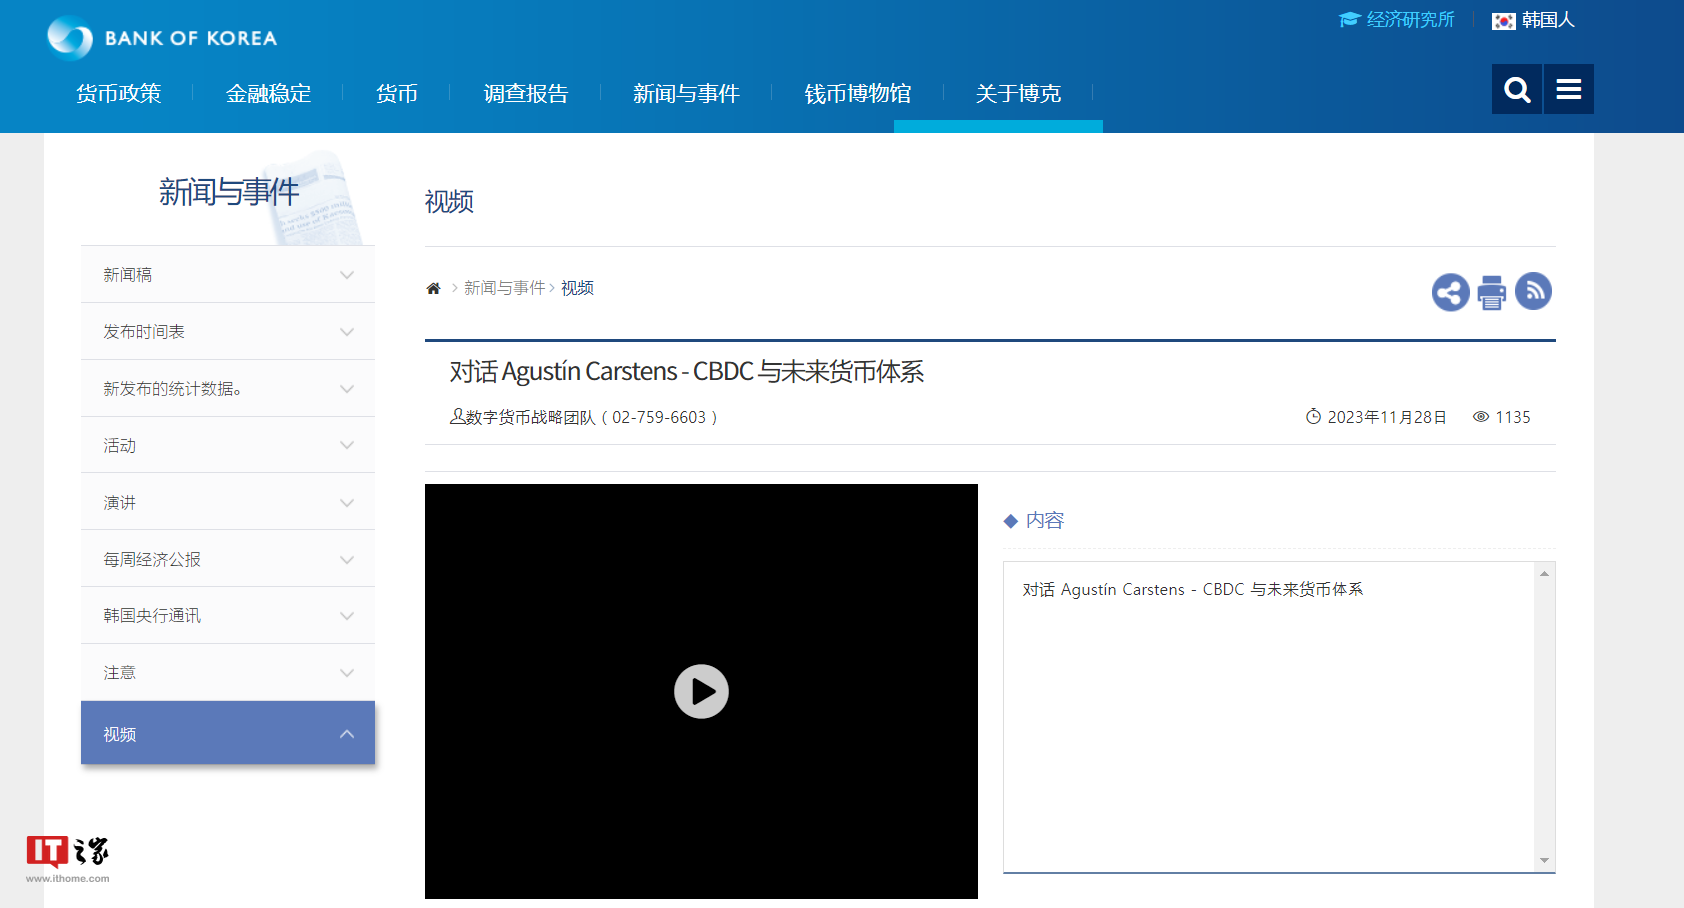Open the hamburger navigation menu
The image size is (1684, 908).
click(x=1568, y=89)
